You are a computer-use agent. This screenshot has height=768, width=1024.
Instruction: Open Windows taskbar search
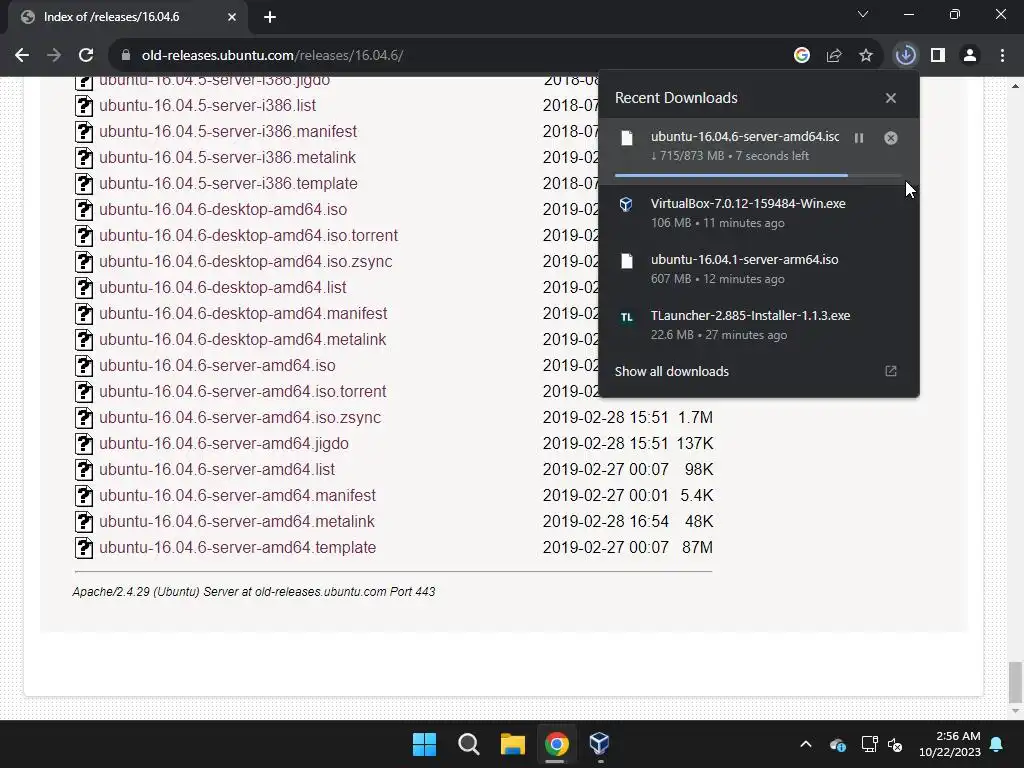pos(469,744)
